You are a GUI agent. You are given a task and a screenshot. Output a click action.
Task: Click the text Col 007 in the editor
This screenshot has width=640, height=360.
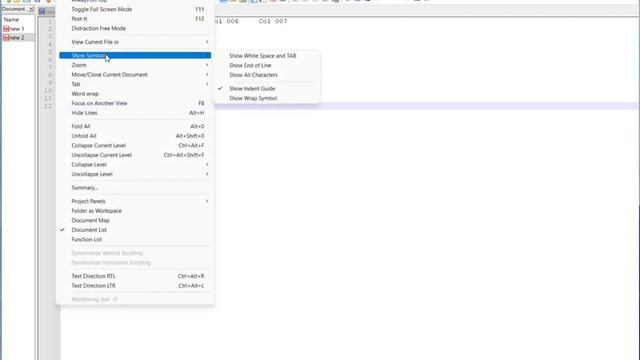pos(273,21)
